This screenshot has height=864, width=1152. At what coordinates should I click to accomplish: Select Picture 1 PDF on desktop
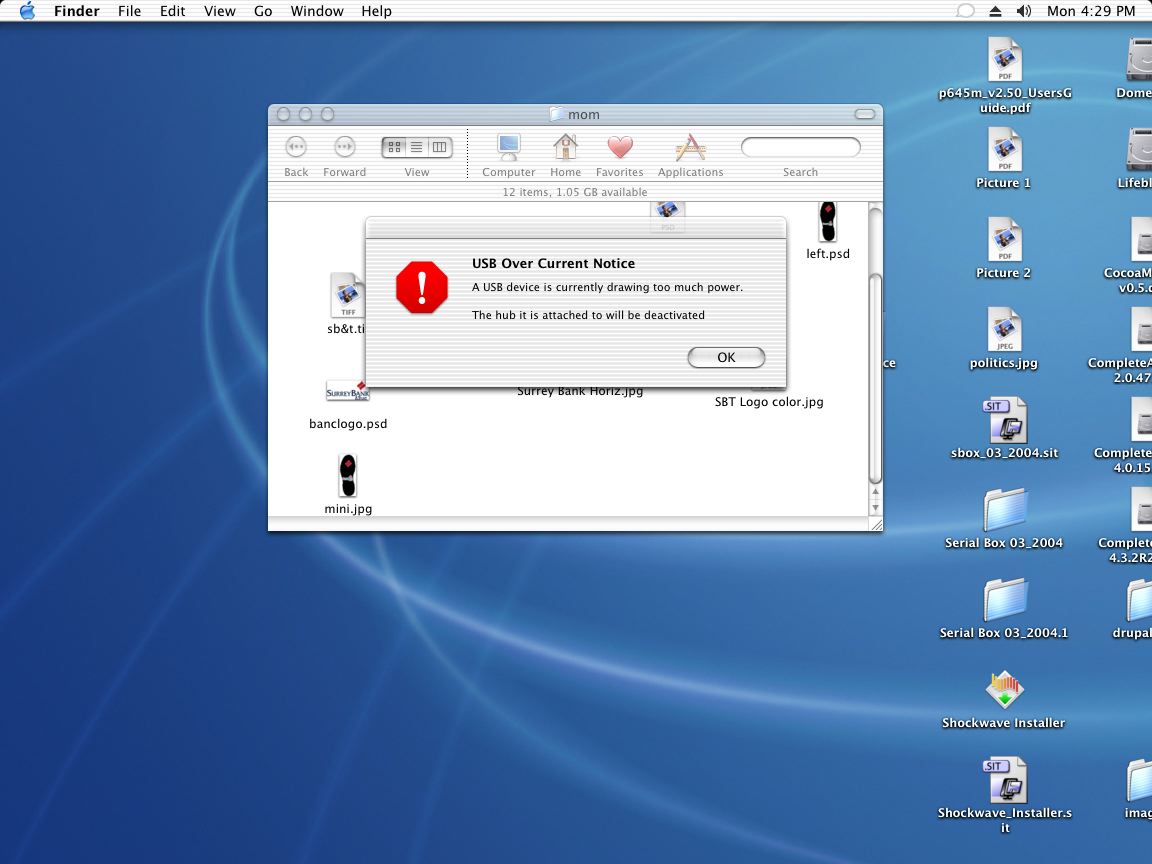[1004, 158]
